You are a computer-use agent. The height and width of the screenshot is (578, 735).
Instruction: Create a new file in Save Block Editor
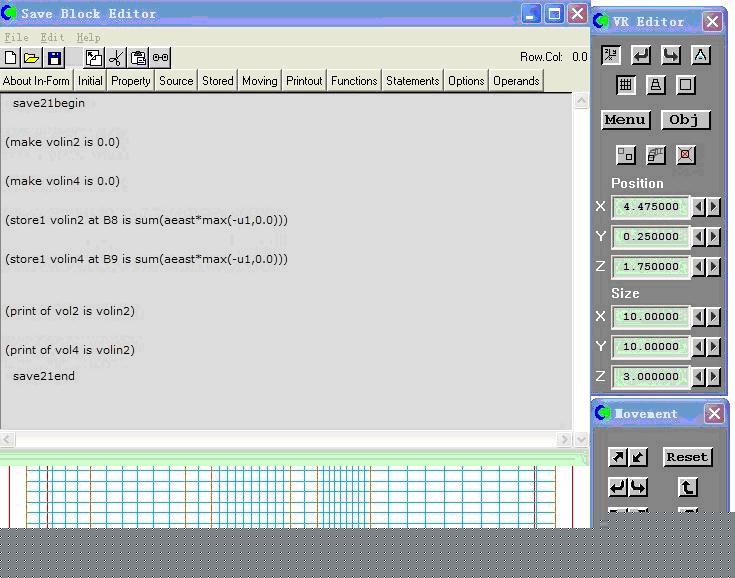tap(10, 58)
